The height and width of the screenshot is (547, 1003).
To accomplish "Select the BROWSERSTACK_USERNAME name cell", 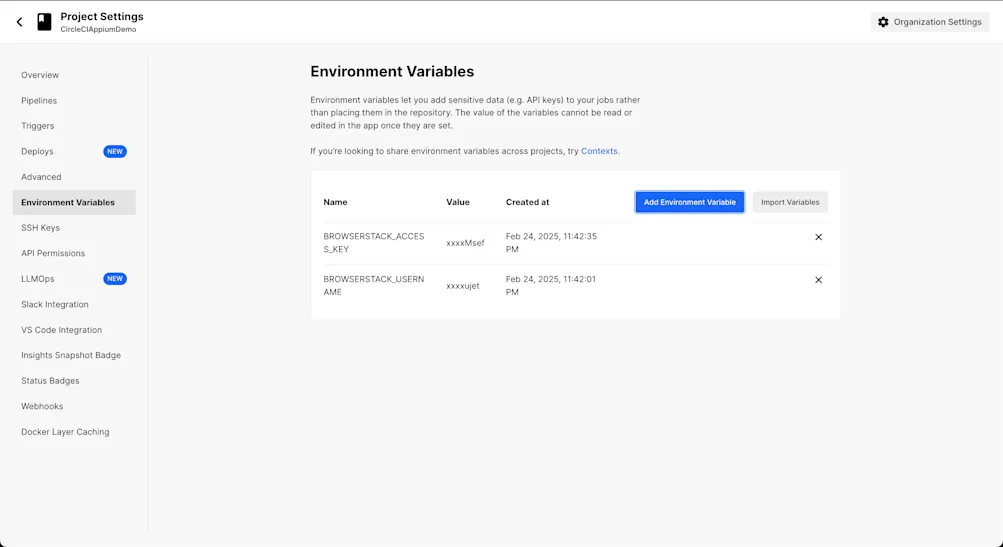I will (374, 285).
